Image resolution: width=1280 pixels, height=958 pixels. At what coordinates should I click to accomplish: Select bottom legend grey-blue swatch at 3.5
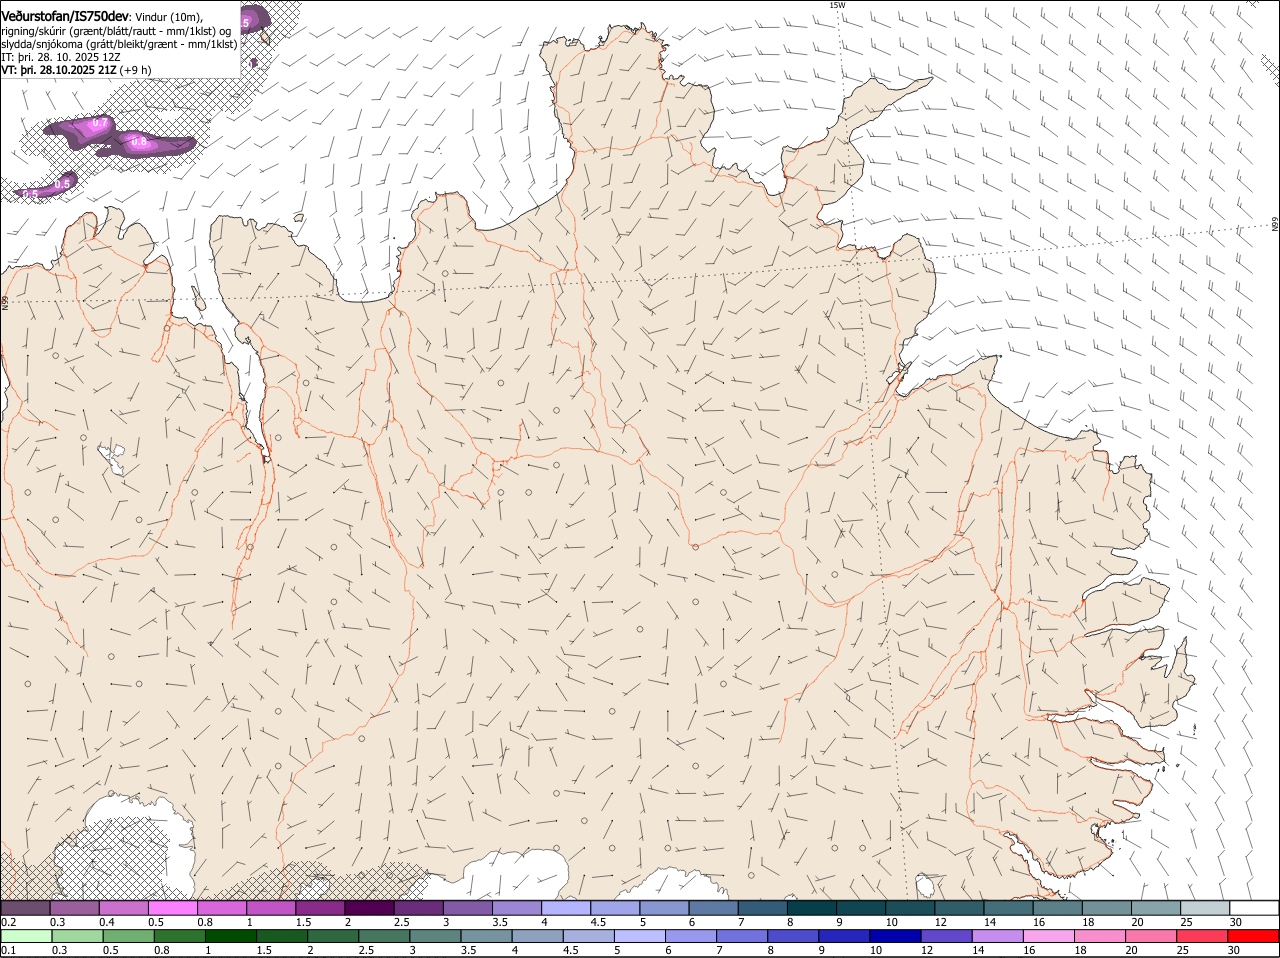tap(486, 936)
